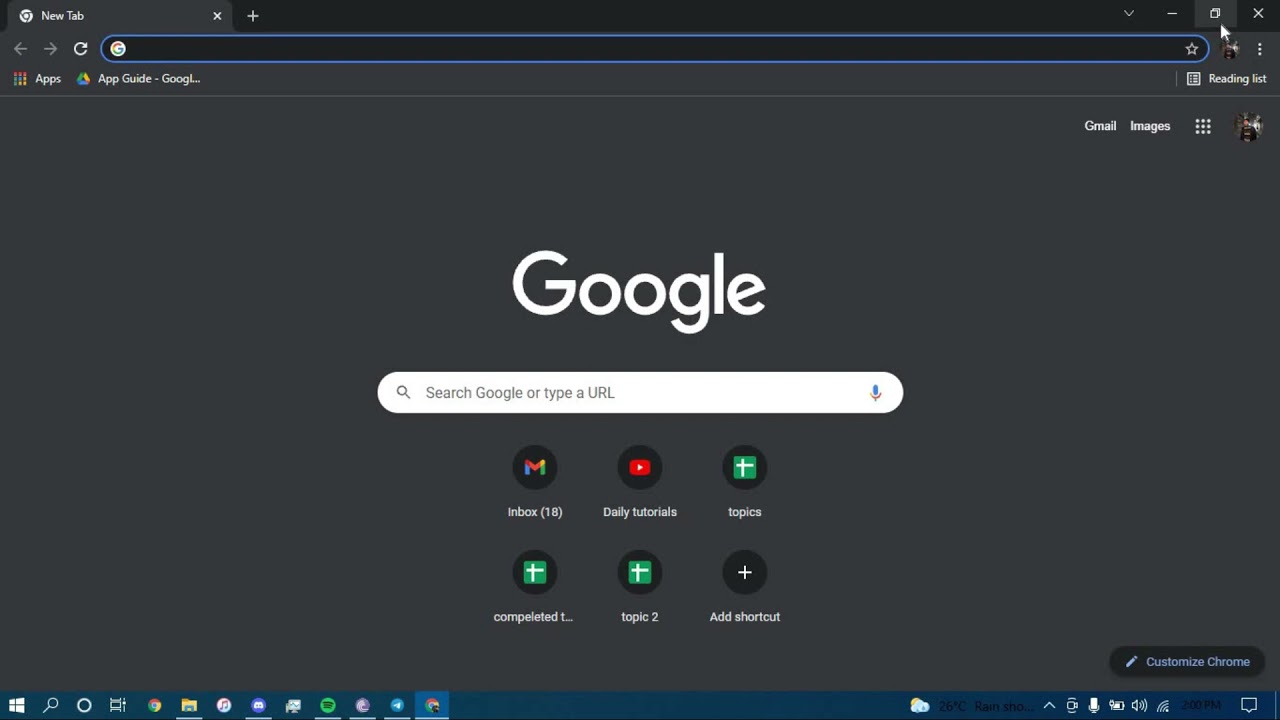Viewport: 1280px width, 720px height.
Task: Open Windows taskbar search
Action: coord(51,705)
